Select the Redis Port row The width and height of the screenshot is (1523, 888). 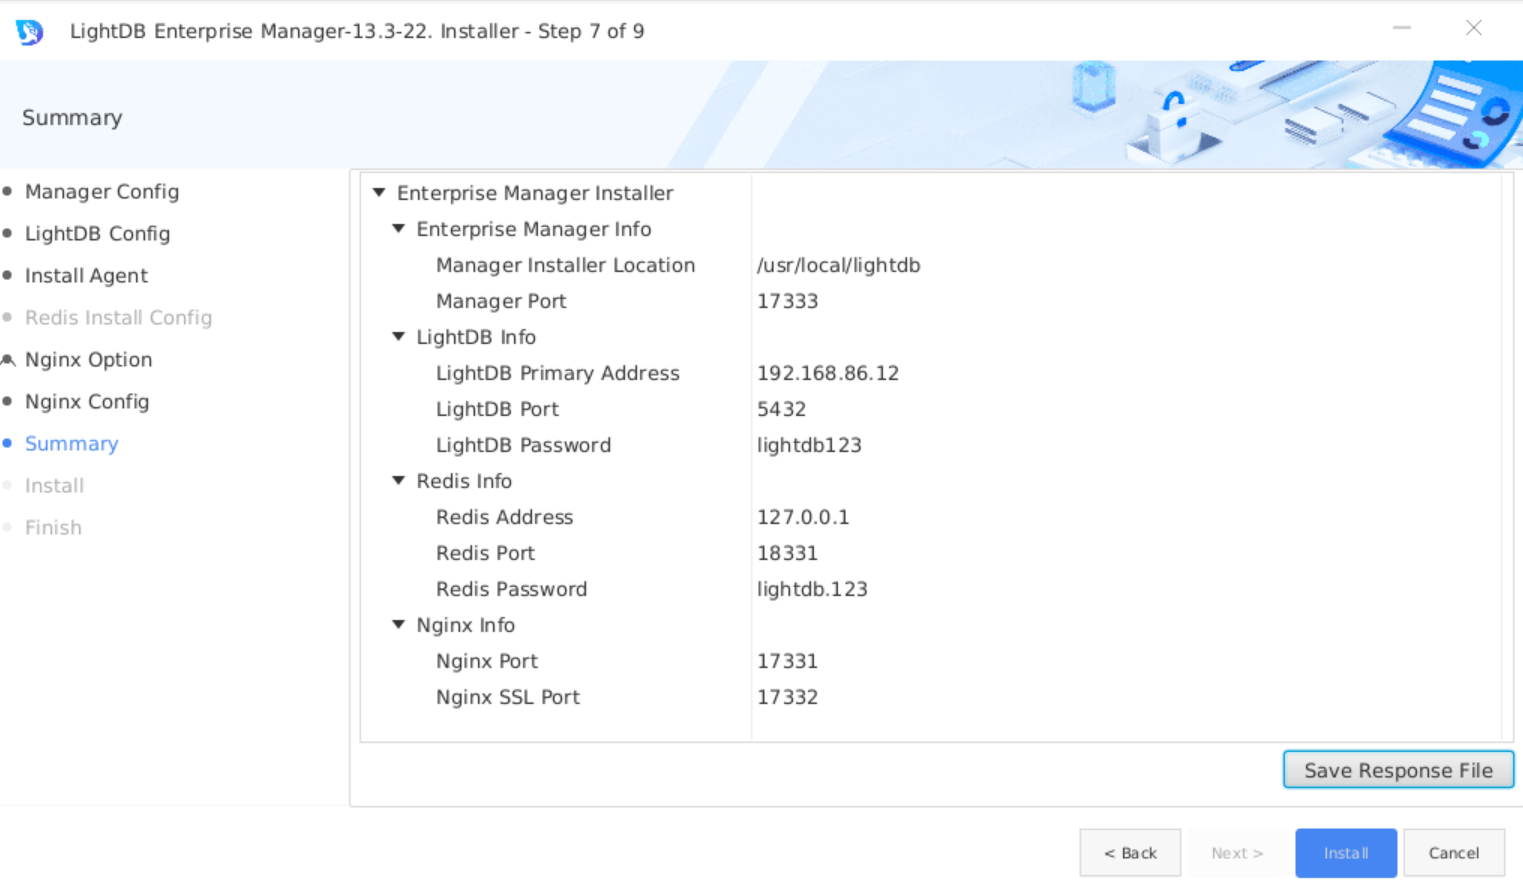coord(930,553)
